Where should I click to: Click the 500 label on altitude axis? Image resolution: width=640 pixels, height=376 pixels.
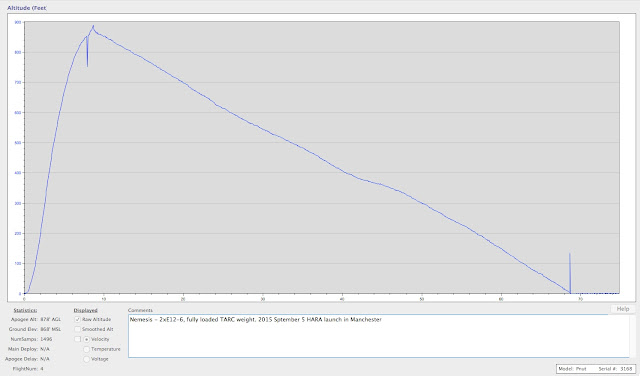(x=18, y=143)
